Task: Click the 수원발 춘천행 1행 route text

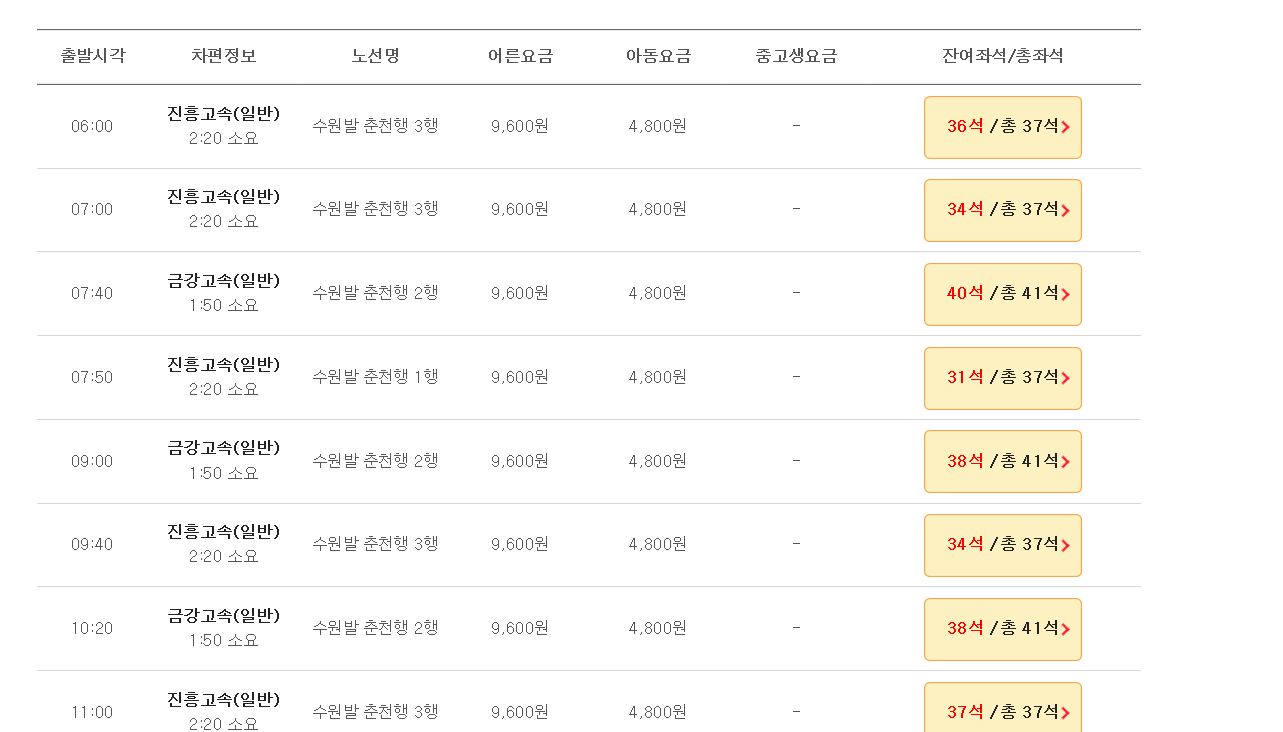Action: (x=375, y=377)
